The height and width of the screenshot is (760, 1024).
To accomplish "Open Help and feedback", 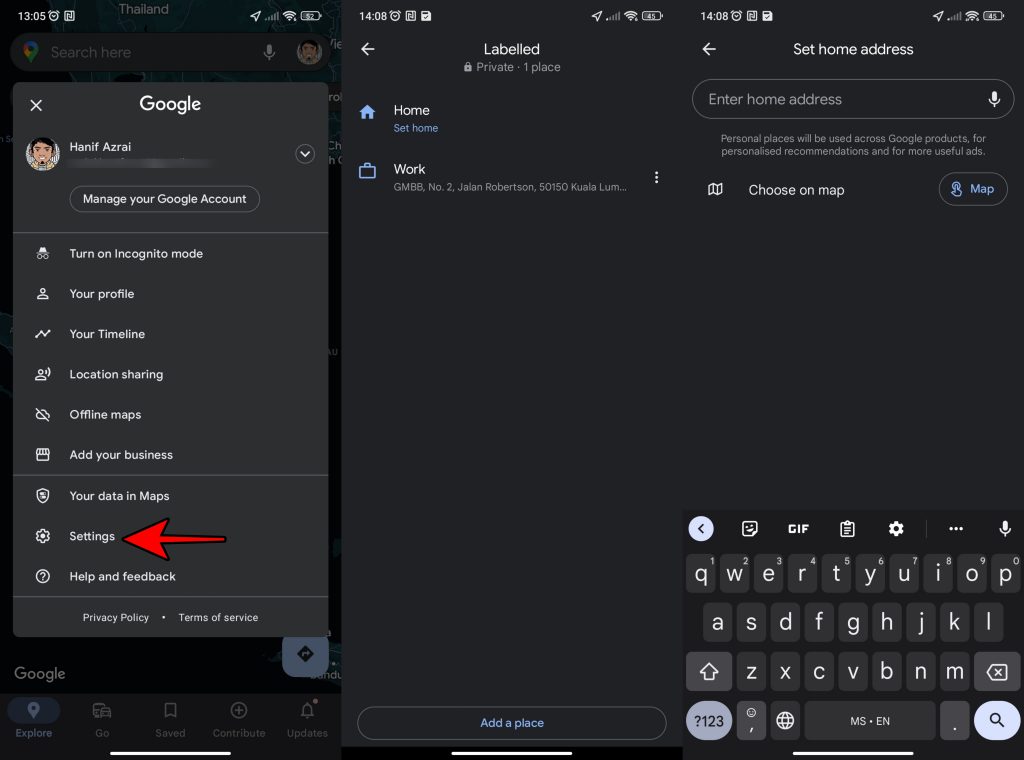I will pyautogui.click(x=170, y=577).
